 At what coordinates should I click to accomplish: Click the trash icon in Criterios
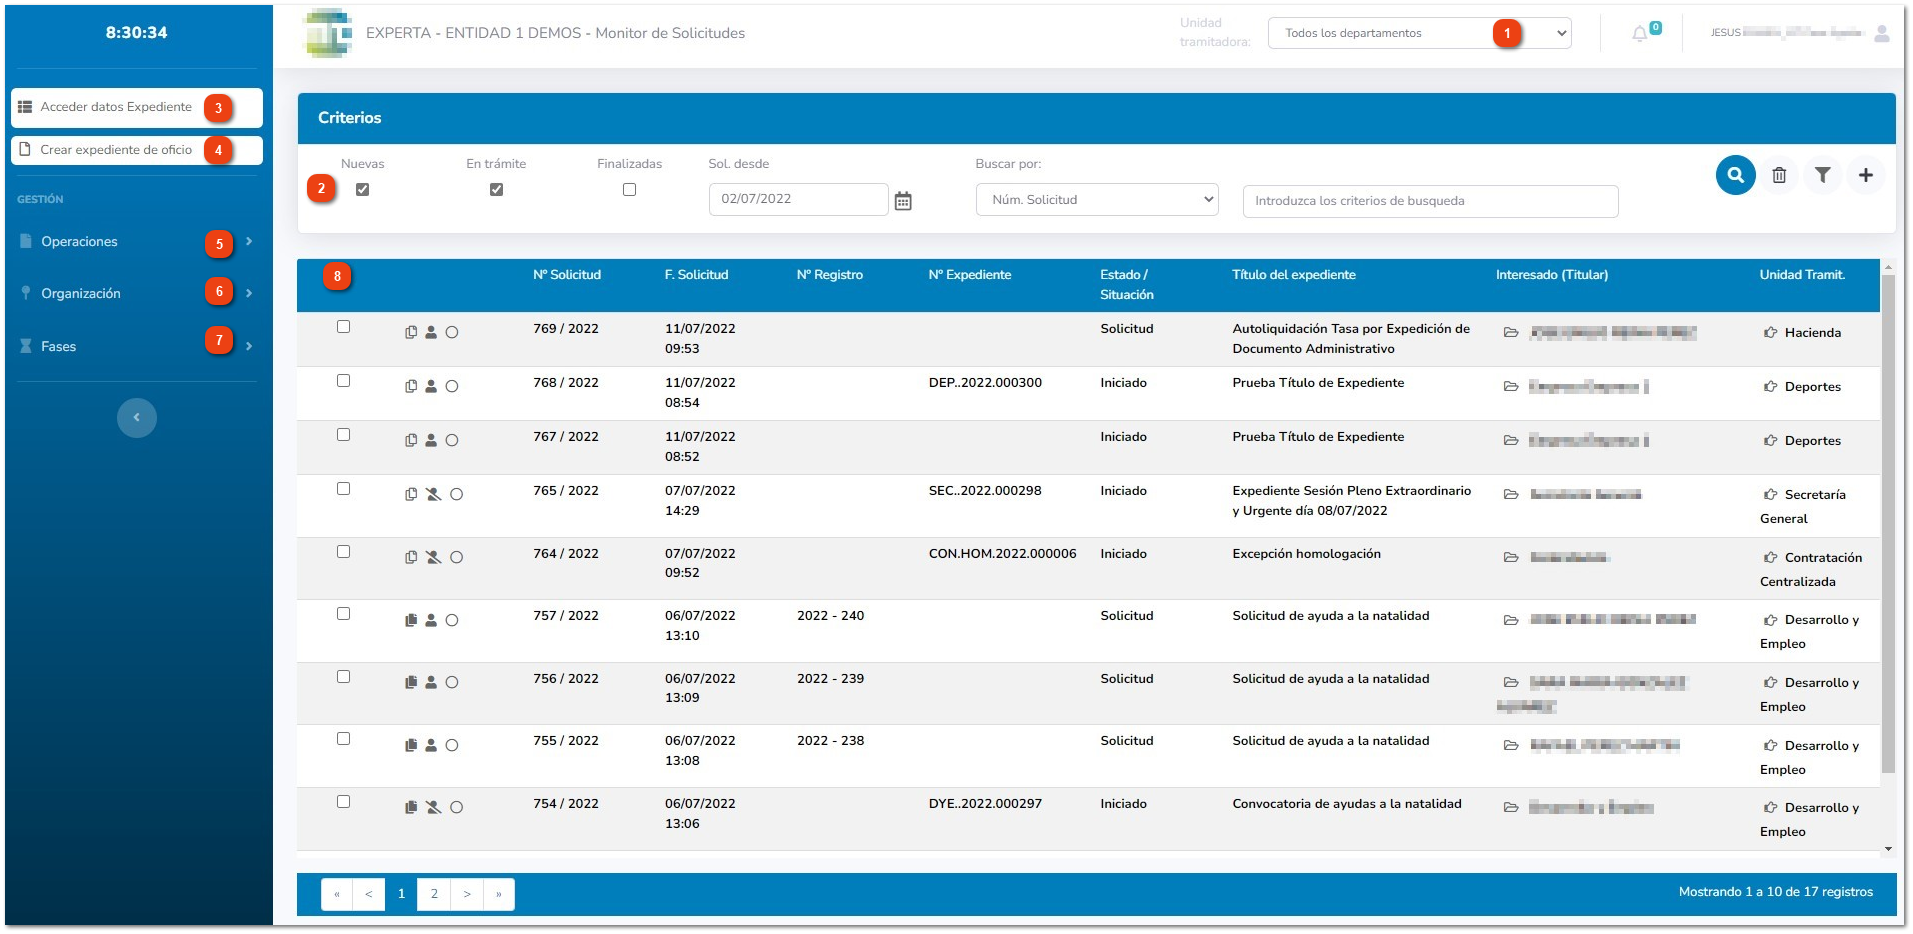[1779, 175]
